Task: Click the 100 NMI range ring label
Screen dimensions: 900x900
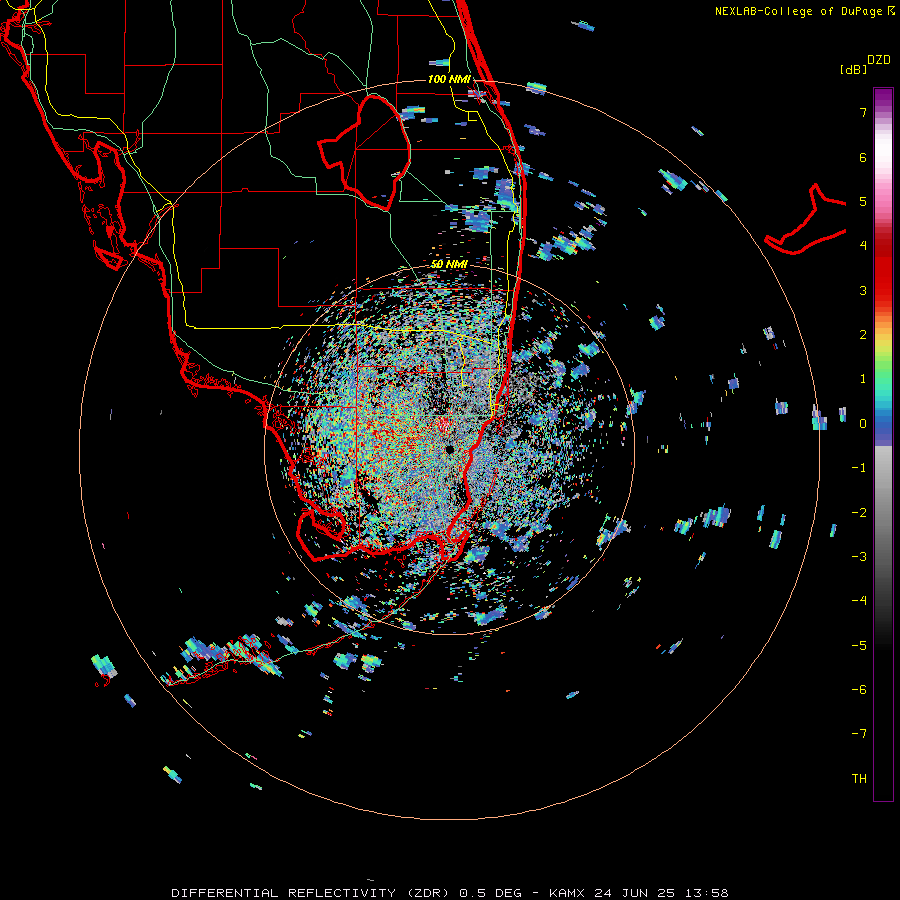Action: [449, 79]
